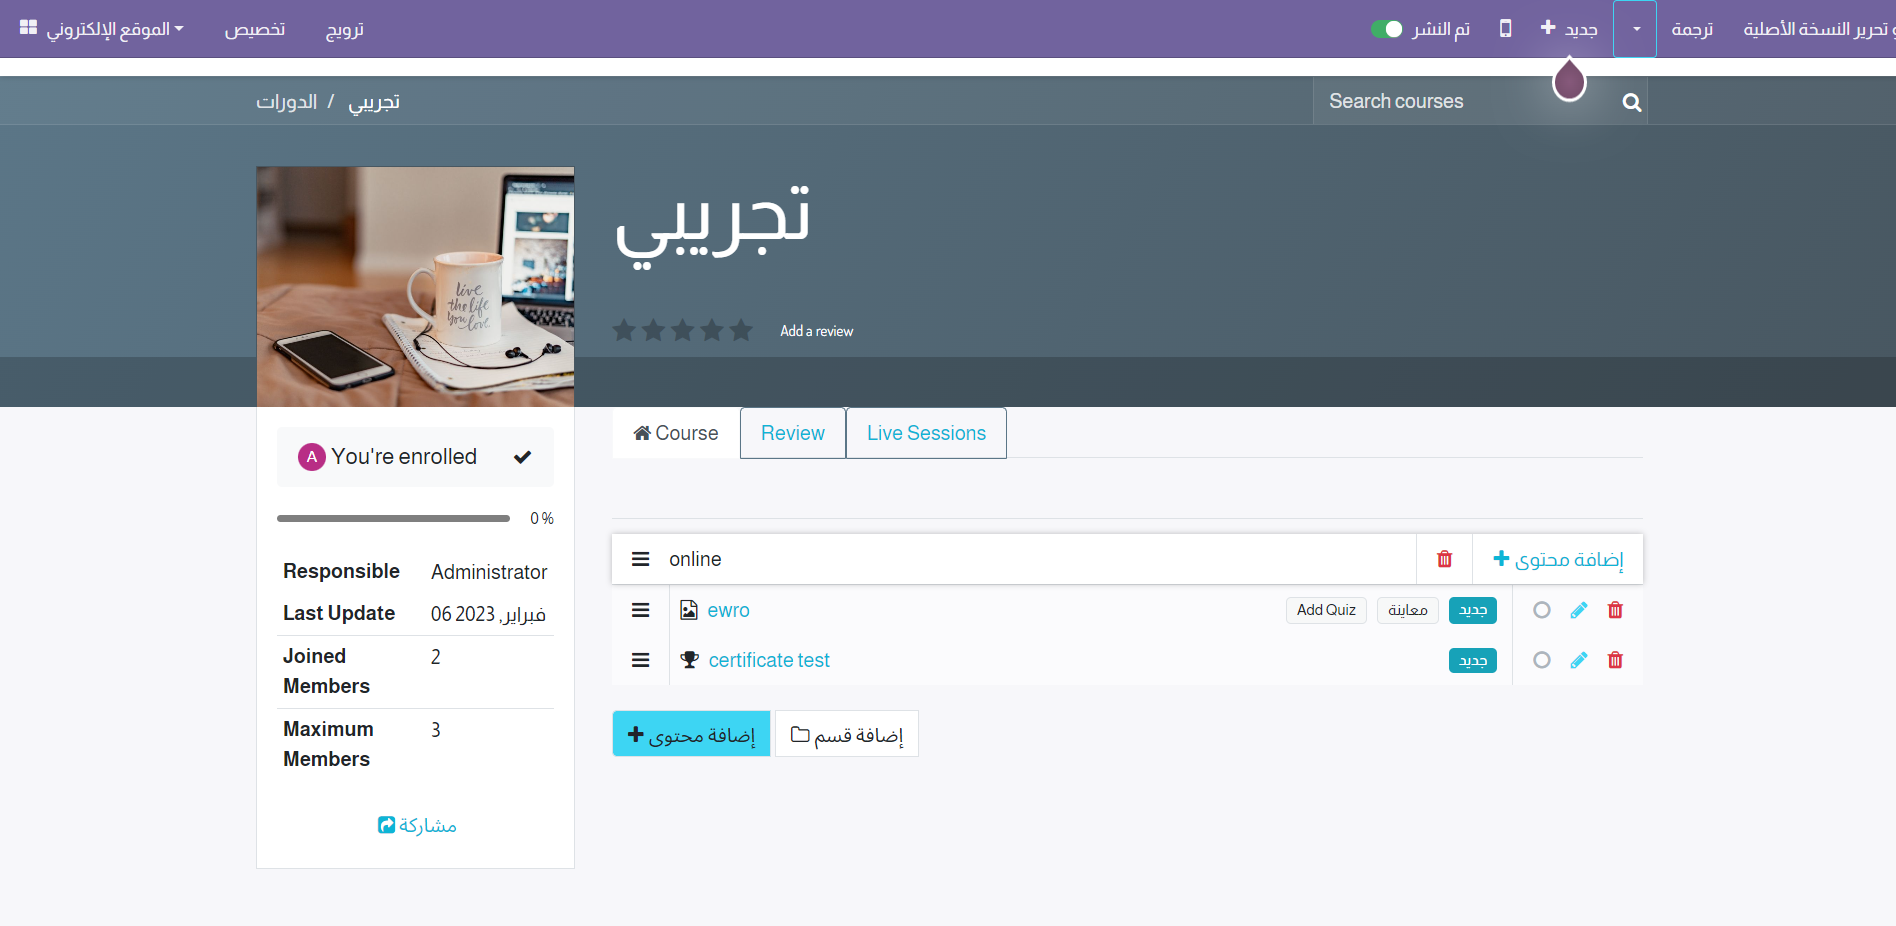The image size is (1896, 926).
Task: Open the تخصيص customize menu
Action: tap(255, 29)
